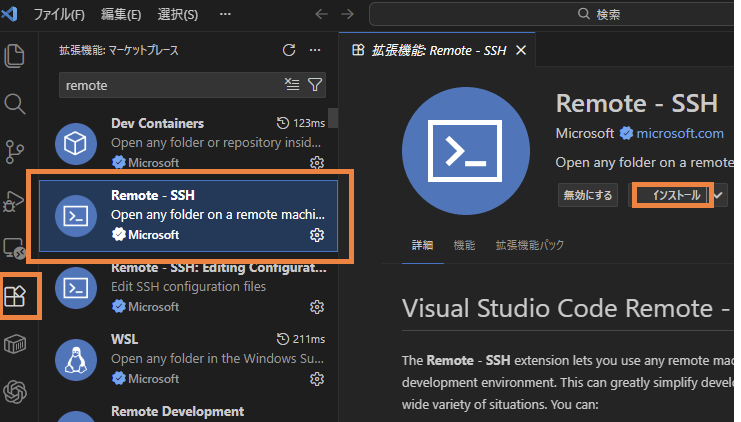Viewport: 741px width, 422px height.
Task: Open the ChatGPT extension icon
Action: tap(15, 392)
